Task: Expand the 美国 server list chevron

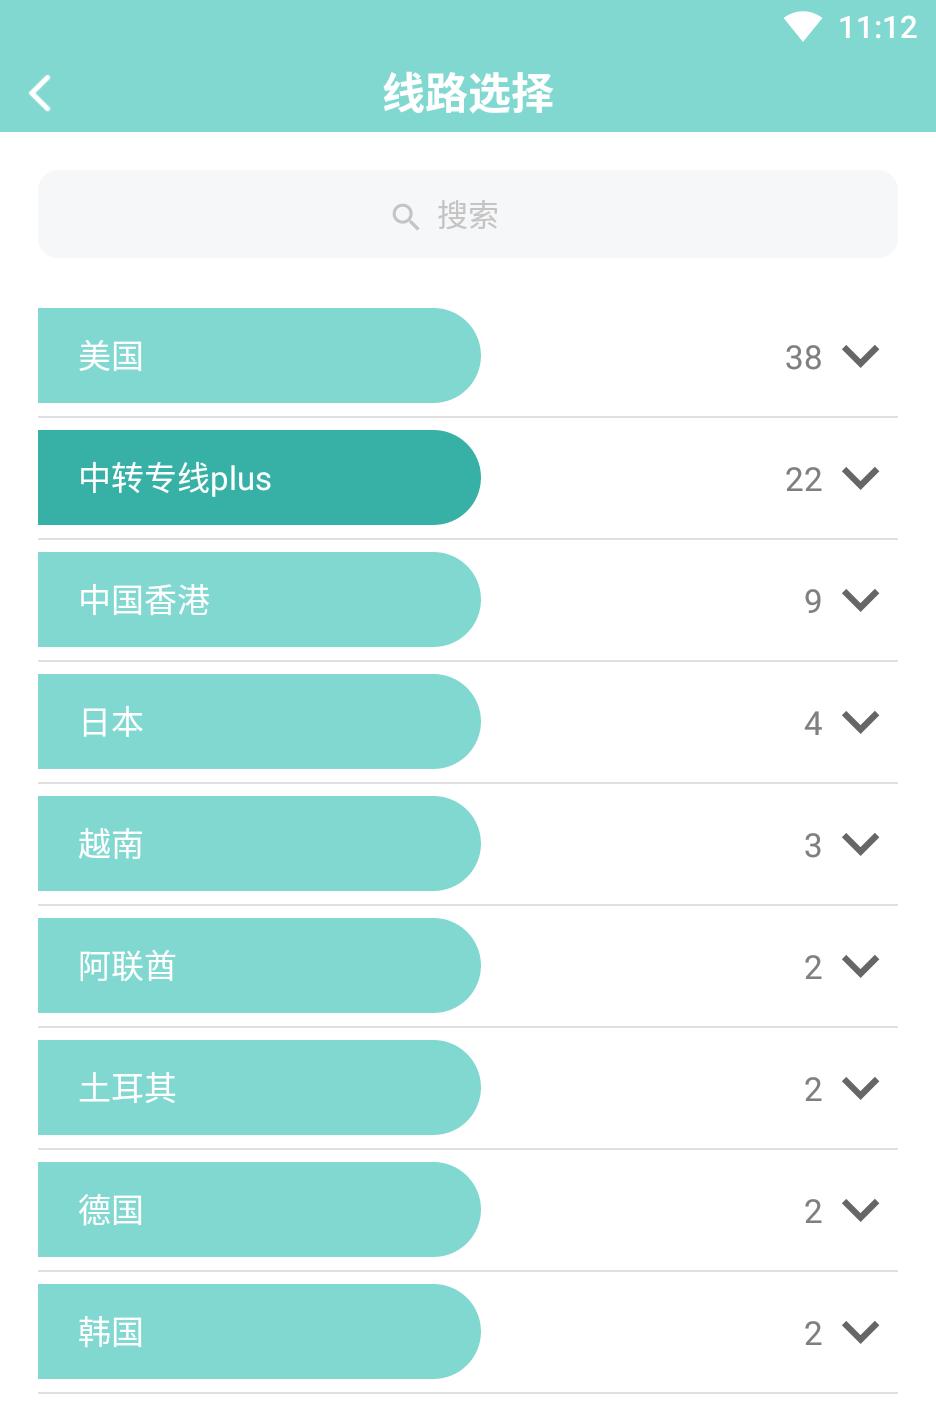Action: [860, 356]
